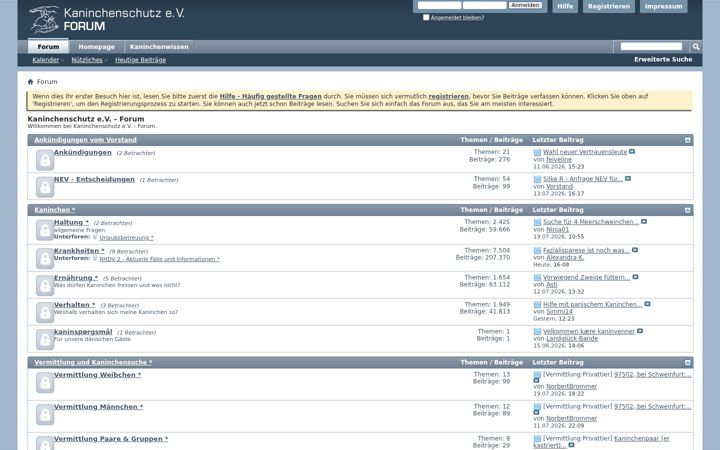This screenshot has height=450, width=720.
Task: Open the Vermittlung Paare & Gruppen forum
Action: click(111, 439)
